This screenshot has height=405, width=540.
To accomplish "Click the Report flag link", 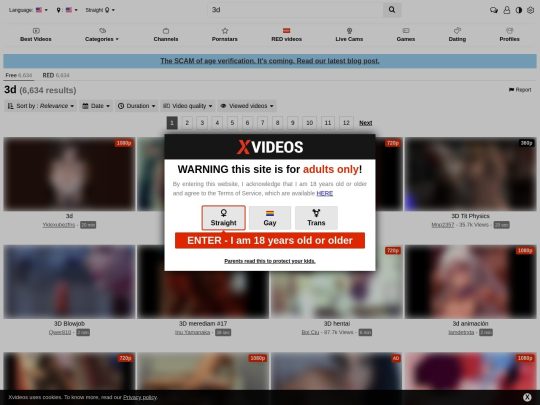I will 520,90.
